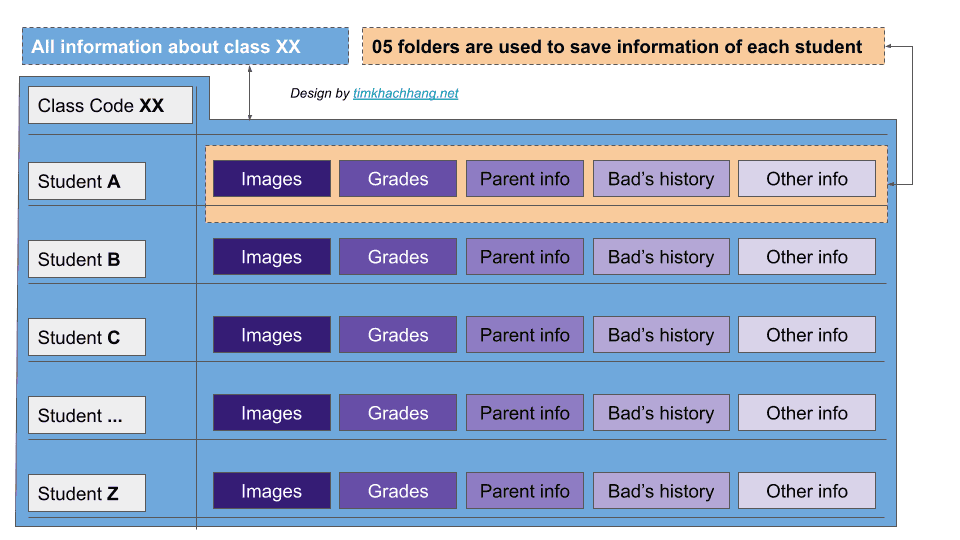
Task: Open Student C's Bad's history folder
Action: pyautogui.click(x=661, y=335)
